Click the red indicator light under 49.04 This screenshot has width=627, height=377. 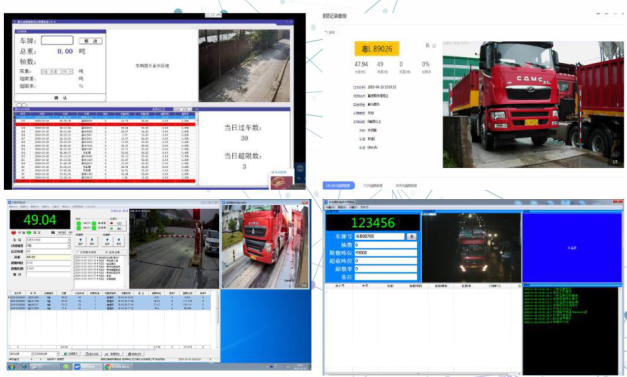[14, 233]
